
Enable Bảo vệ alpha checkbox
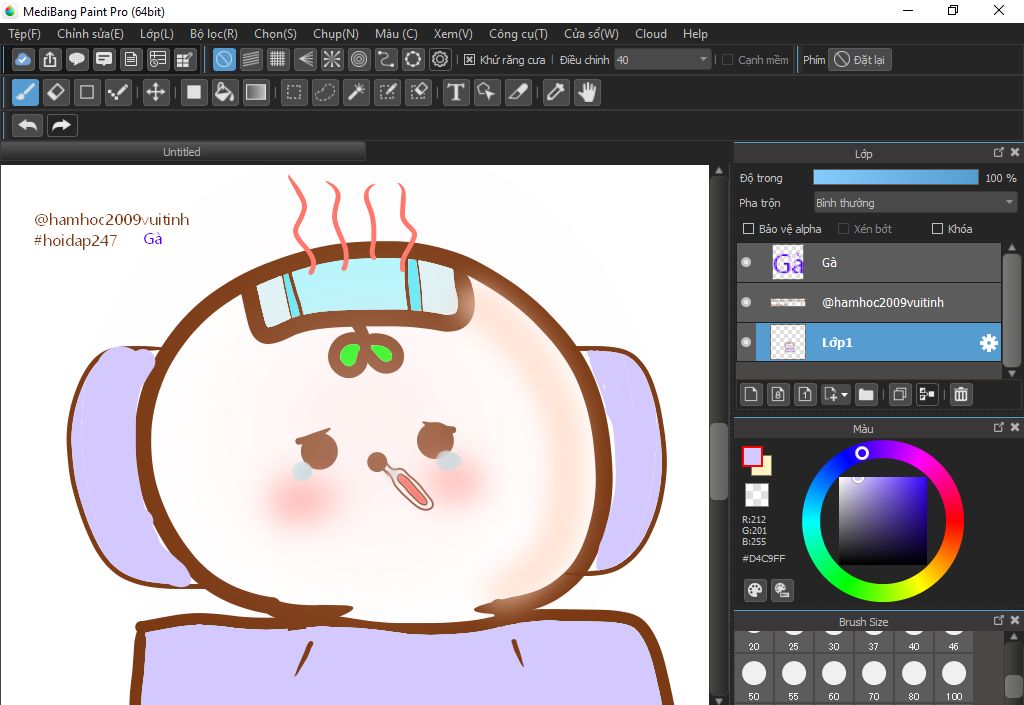pyautogui.click(x=748, y=229)
